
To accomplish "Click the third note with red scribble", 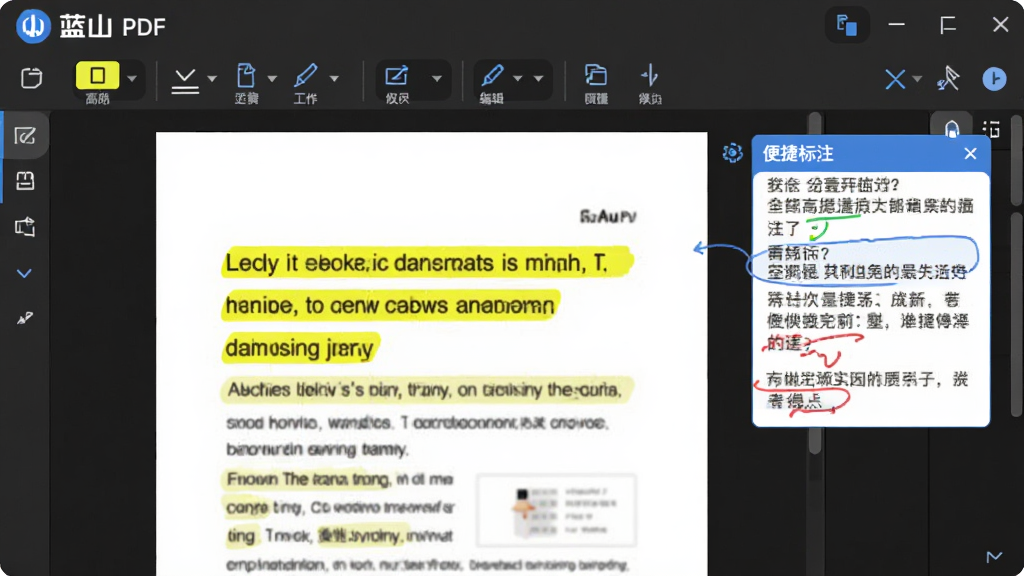I will [867, 321].
